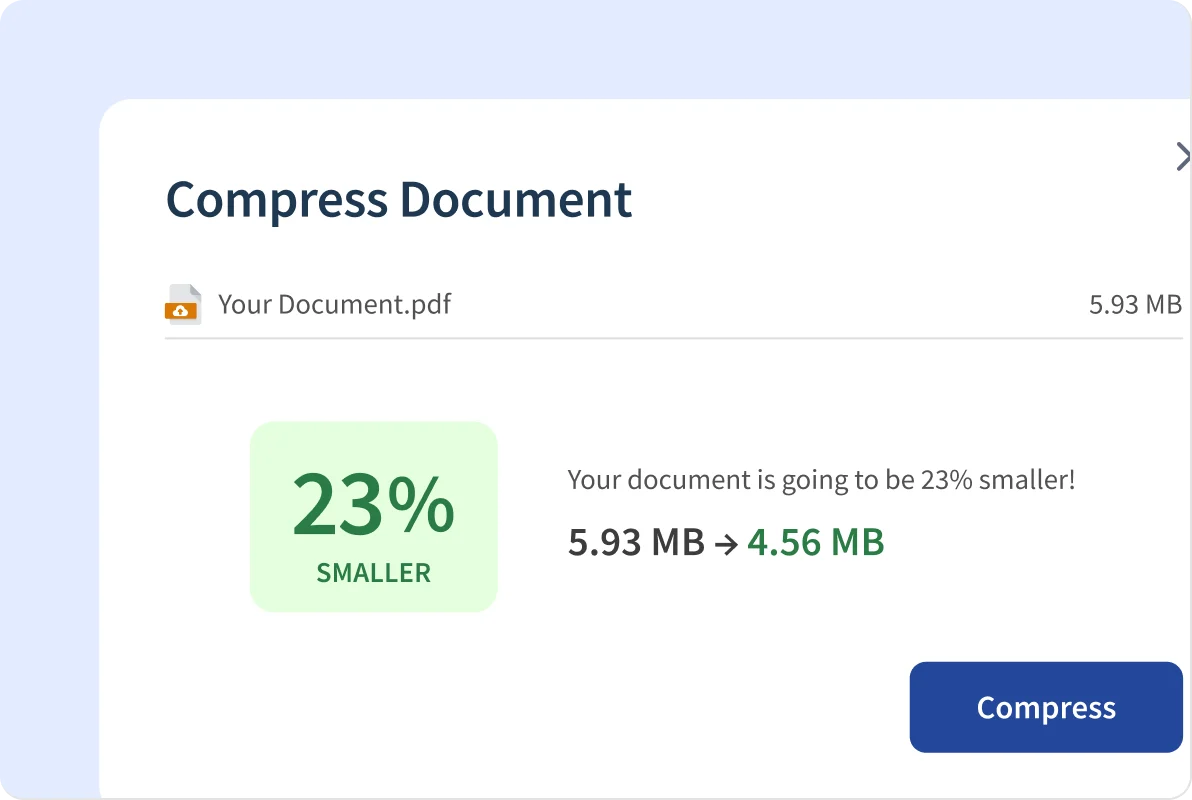Image resolution: width=1192 pixels, height=800 pixels.
Task: Click the sentence about your document being smaller
Action: click(821, 479)
